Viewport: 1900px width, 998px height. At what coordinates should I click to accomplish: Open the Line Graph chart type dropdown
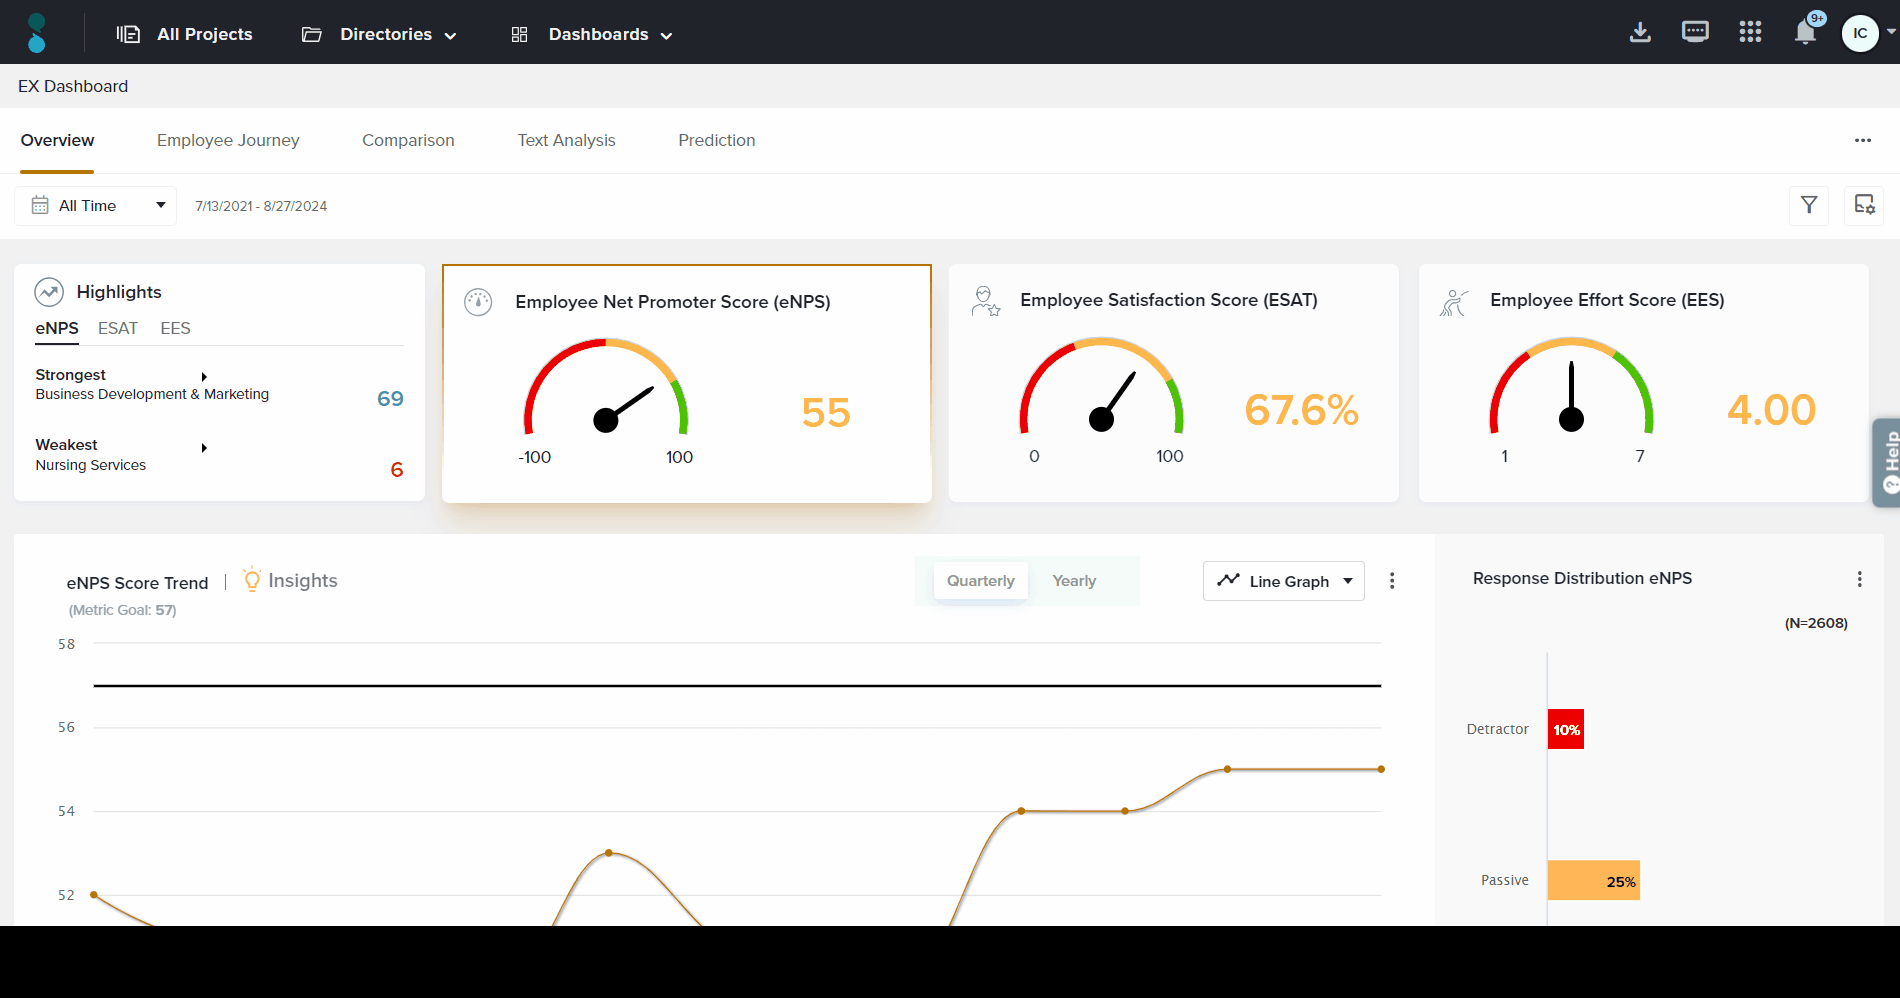pos(1283,581)
